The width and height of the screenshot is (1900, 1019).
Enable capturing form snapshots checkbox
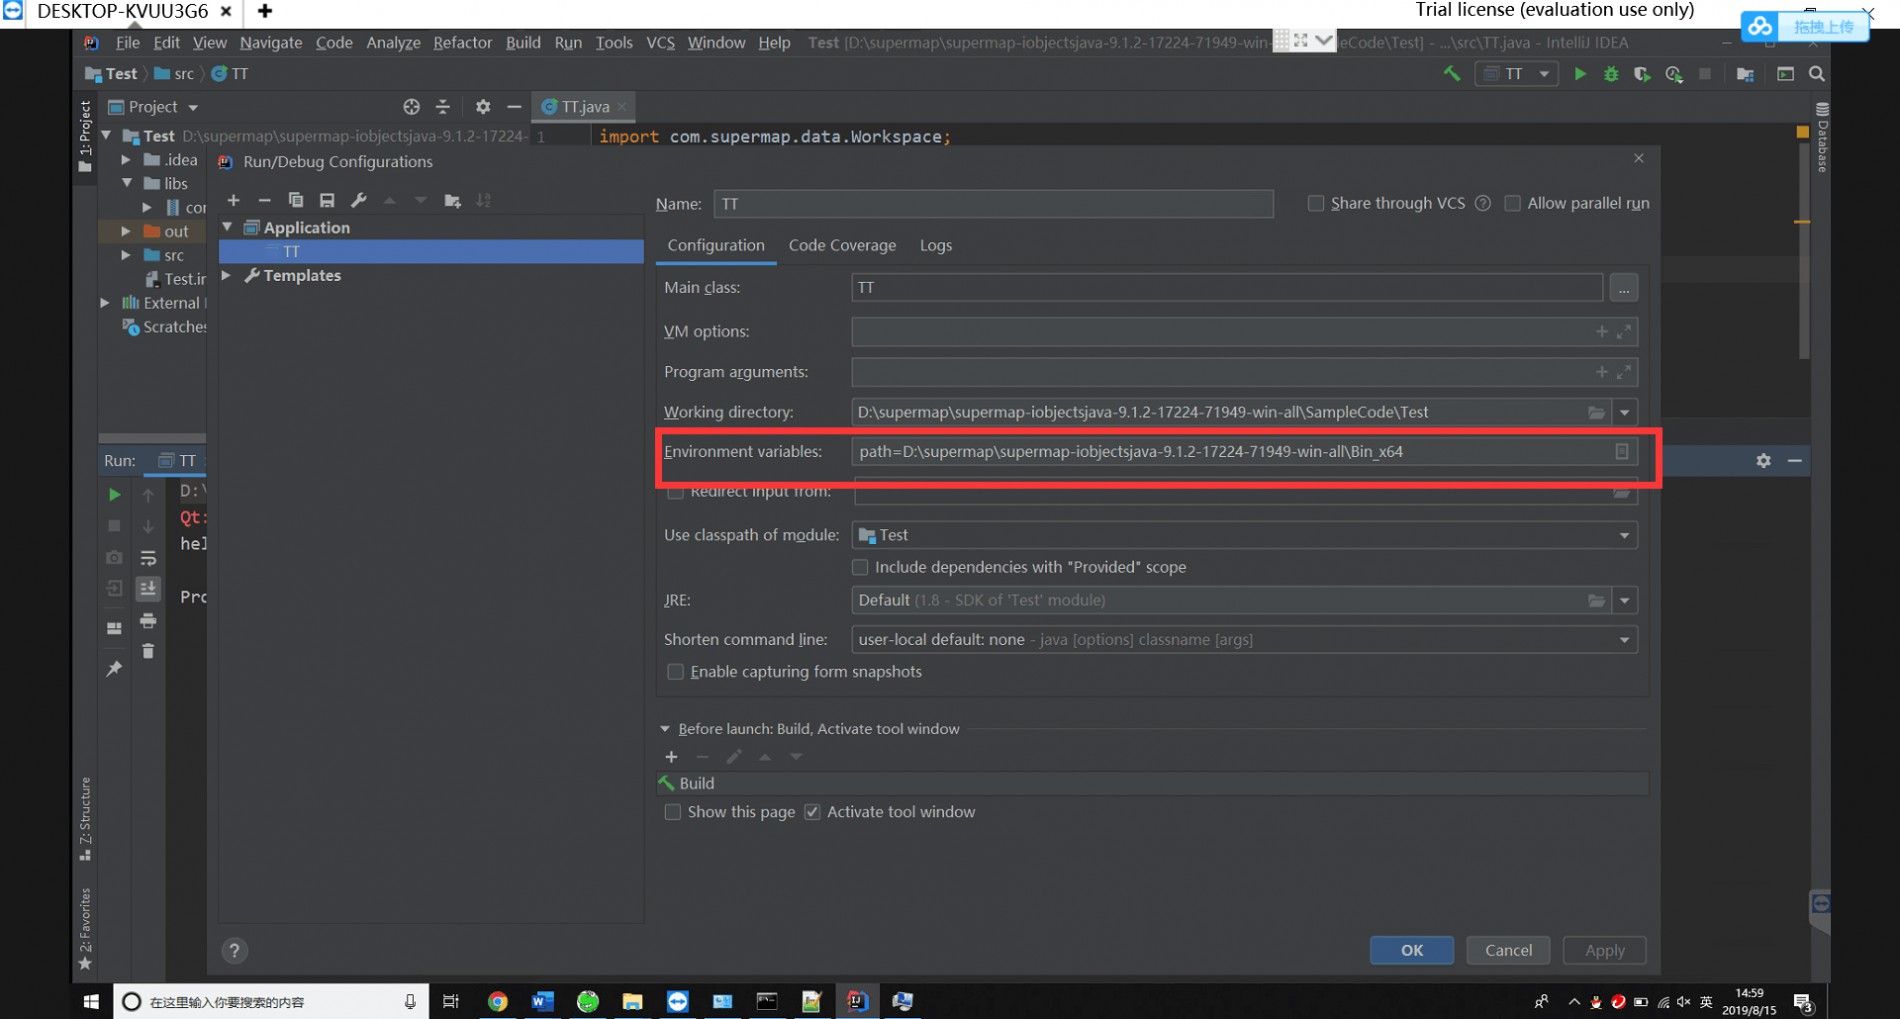coord(675,672)
